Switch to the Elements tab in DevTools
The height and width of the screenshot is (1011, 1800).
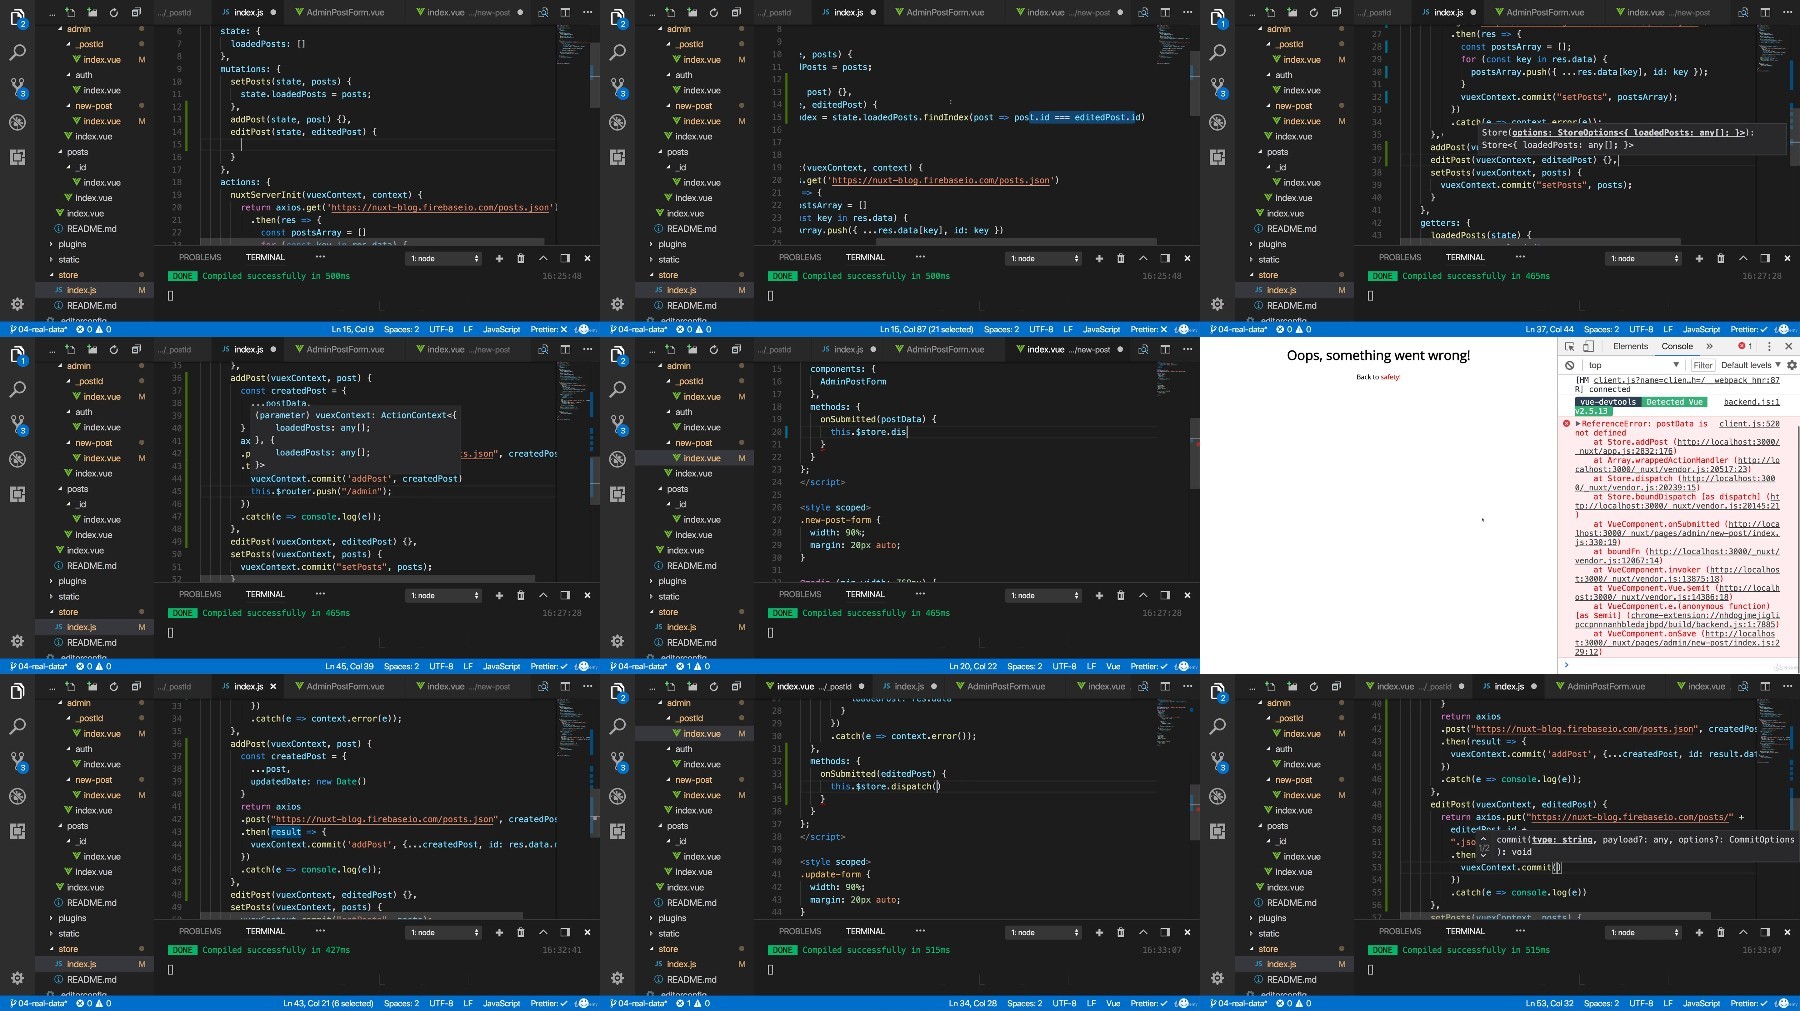[1630, 346]
